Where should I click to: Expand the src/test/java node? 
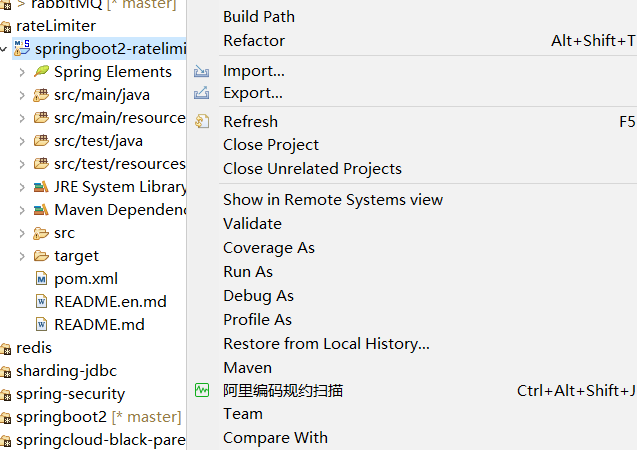pos(22,141)
